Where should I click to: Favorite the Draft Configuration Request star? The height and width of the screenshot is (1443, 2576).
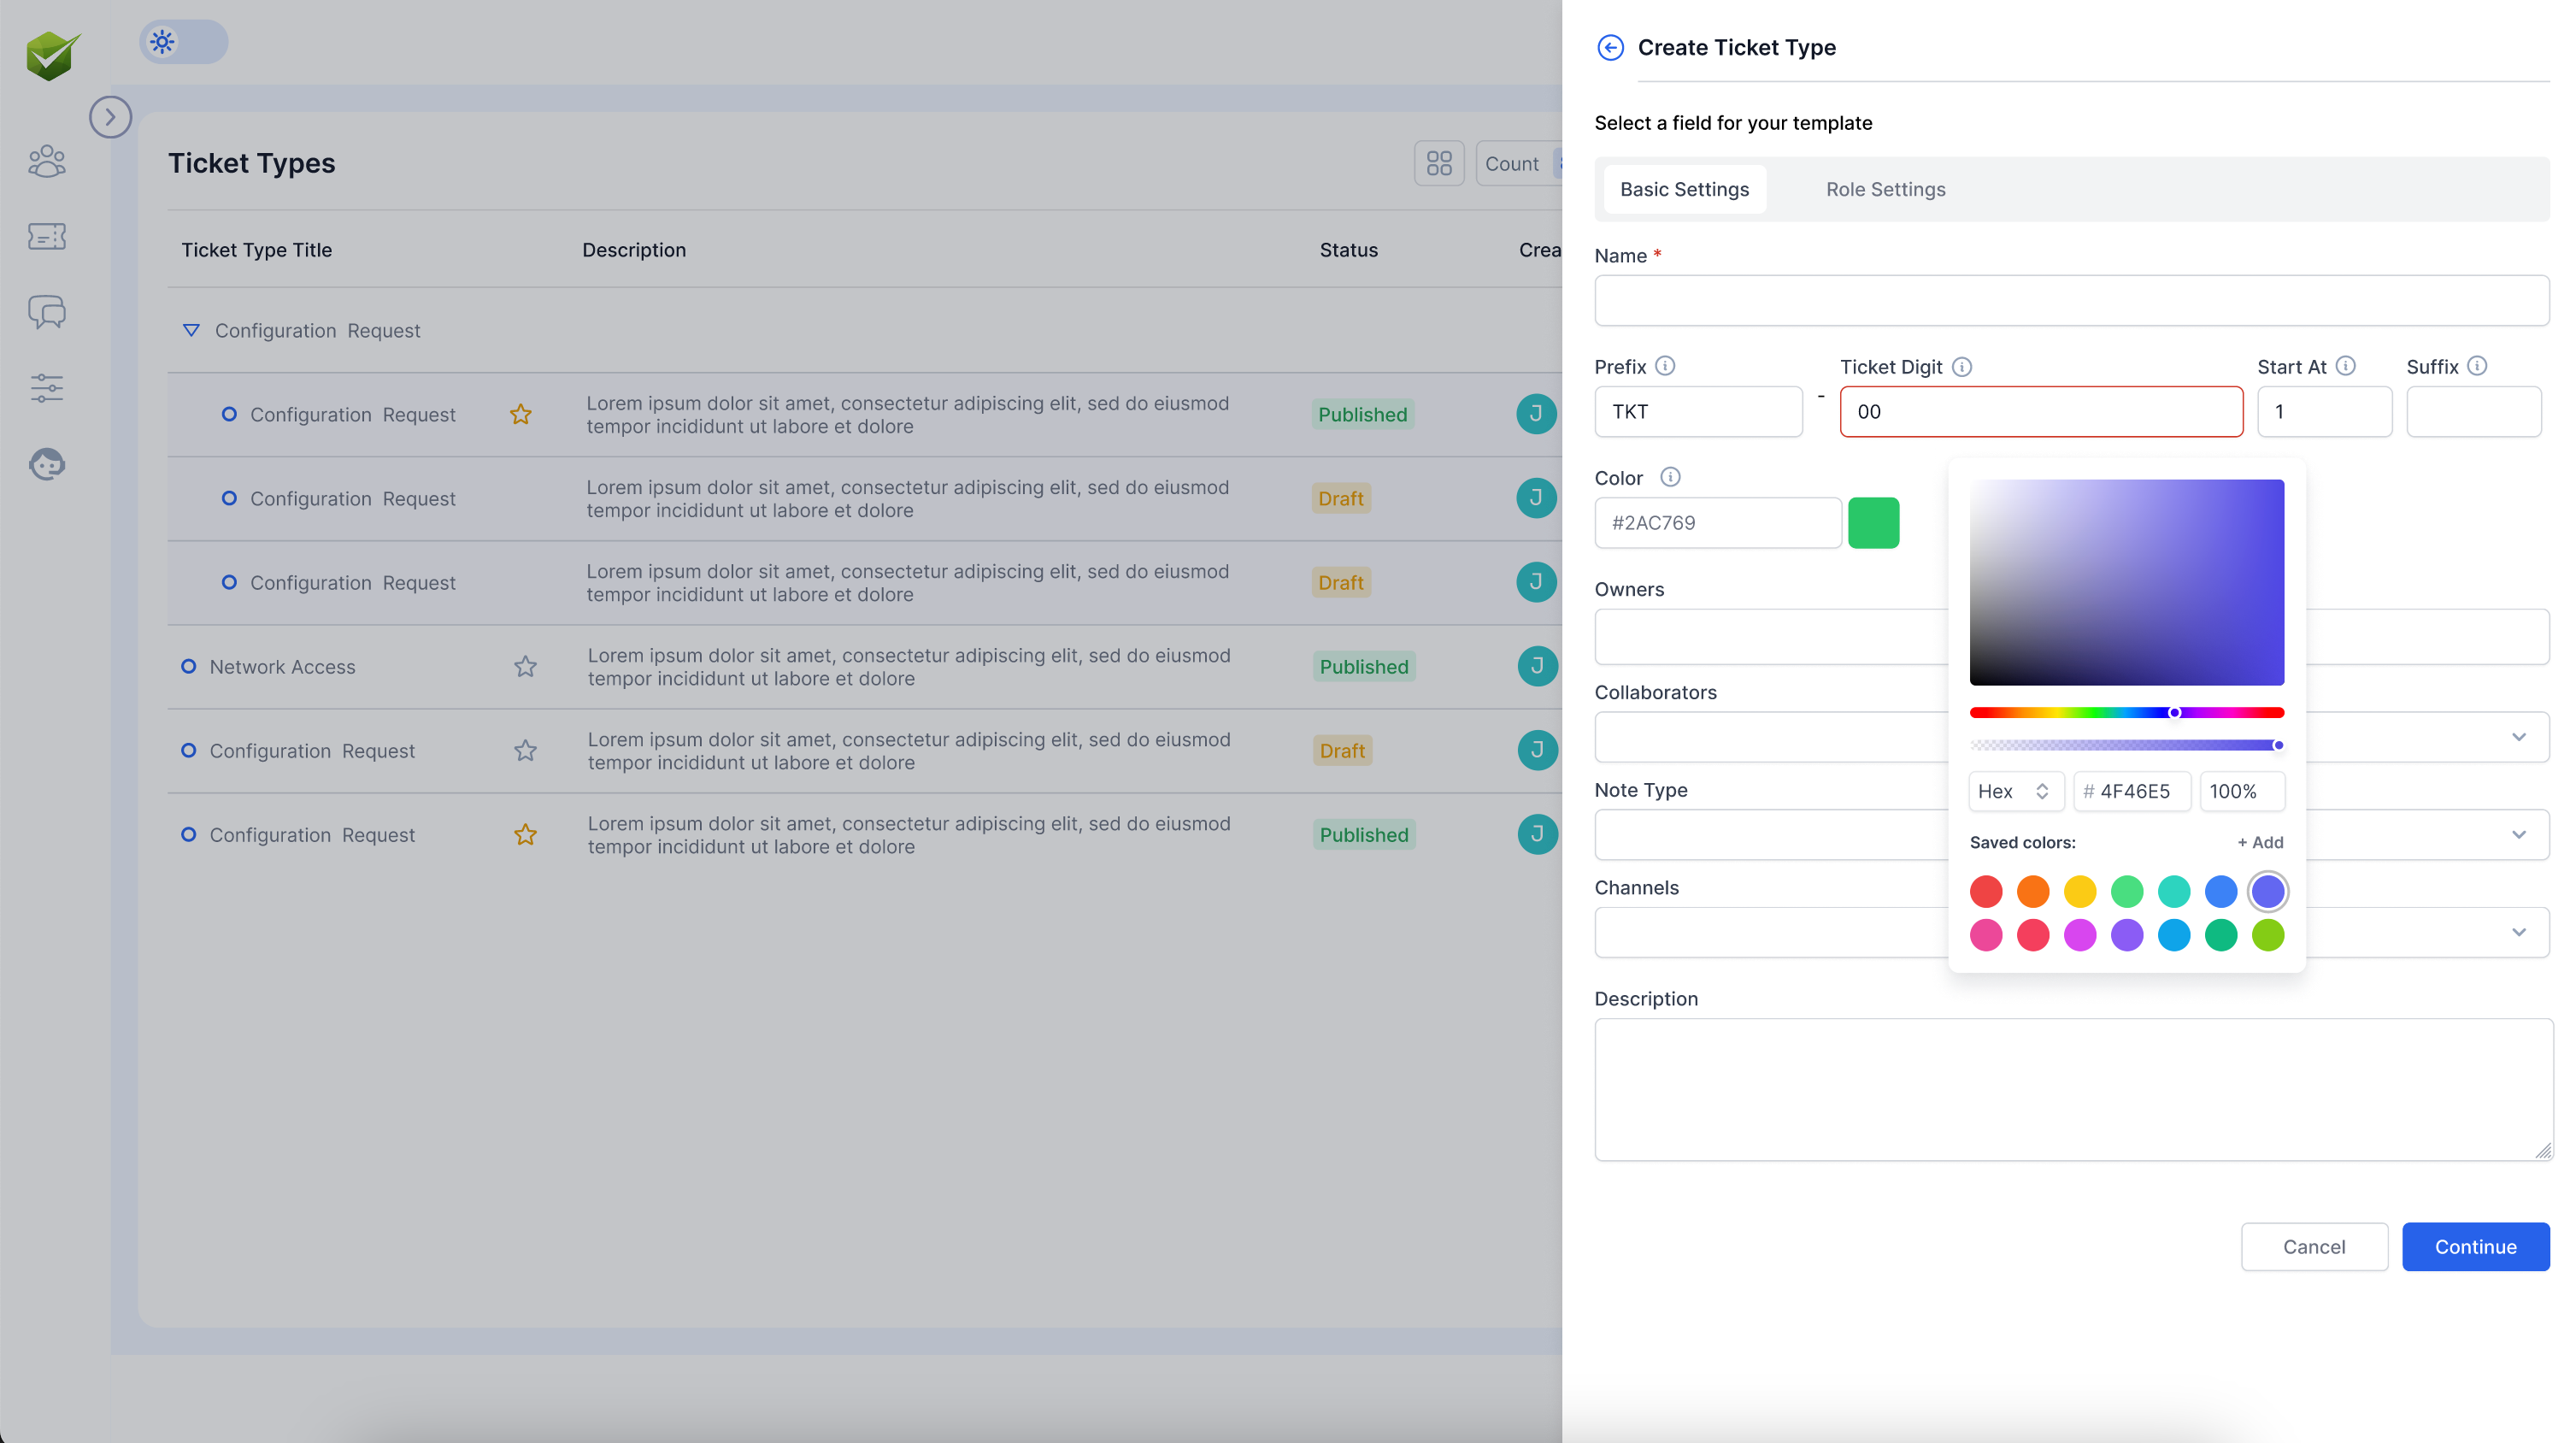click(x=526, y=750)
